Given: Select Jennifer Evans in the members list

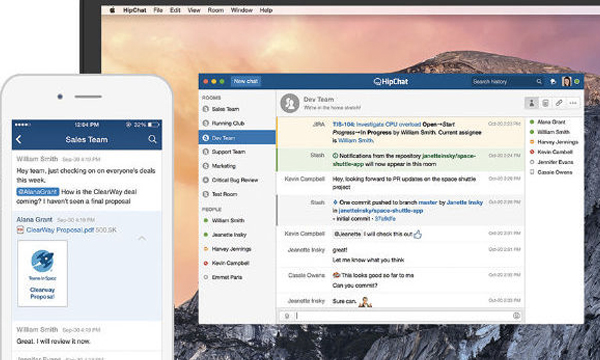Looking at the screenshot, I should click(555, 162).
